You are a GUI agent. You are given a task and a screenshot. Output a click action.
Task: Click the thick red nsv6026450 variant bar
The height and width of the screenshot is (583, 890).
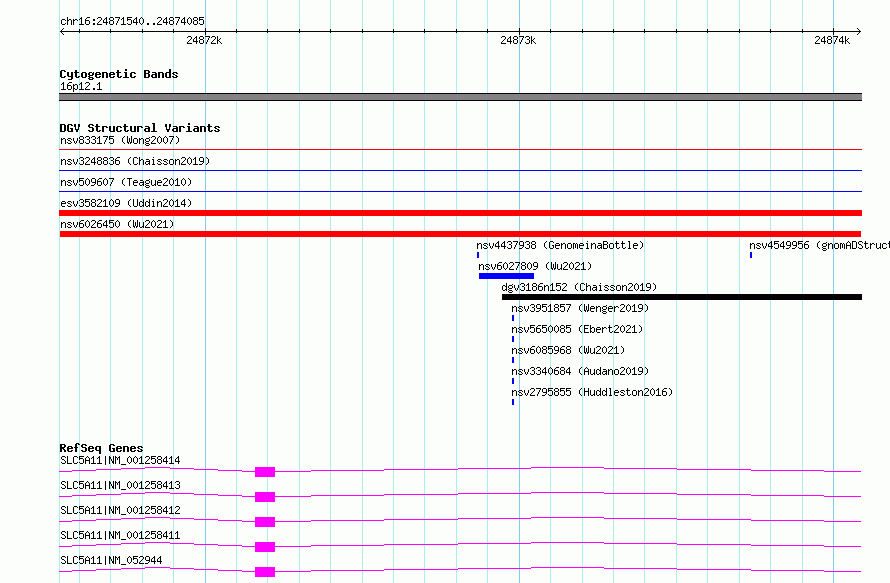point(460,234)
